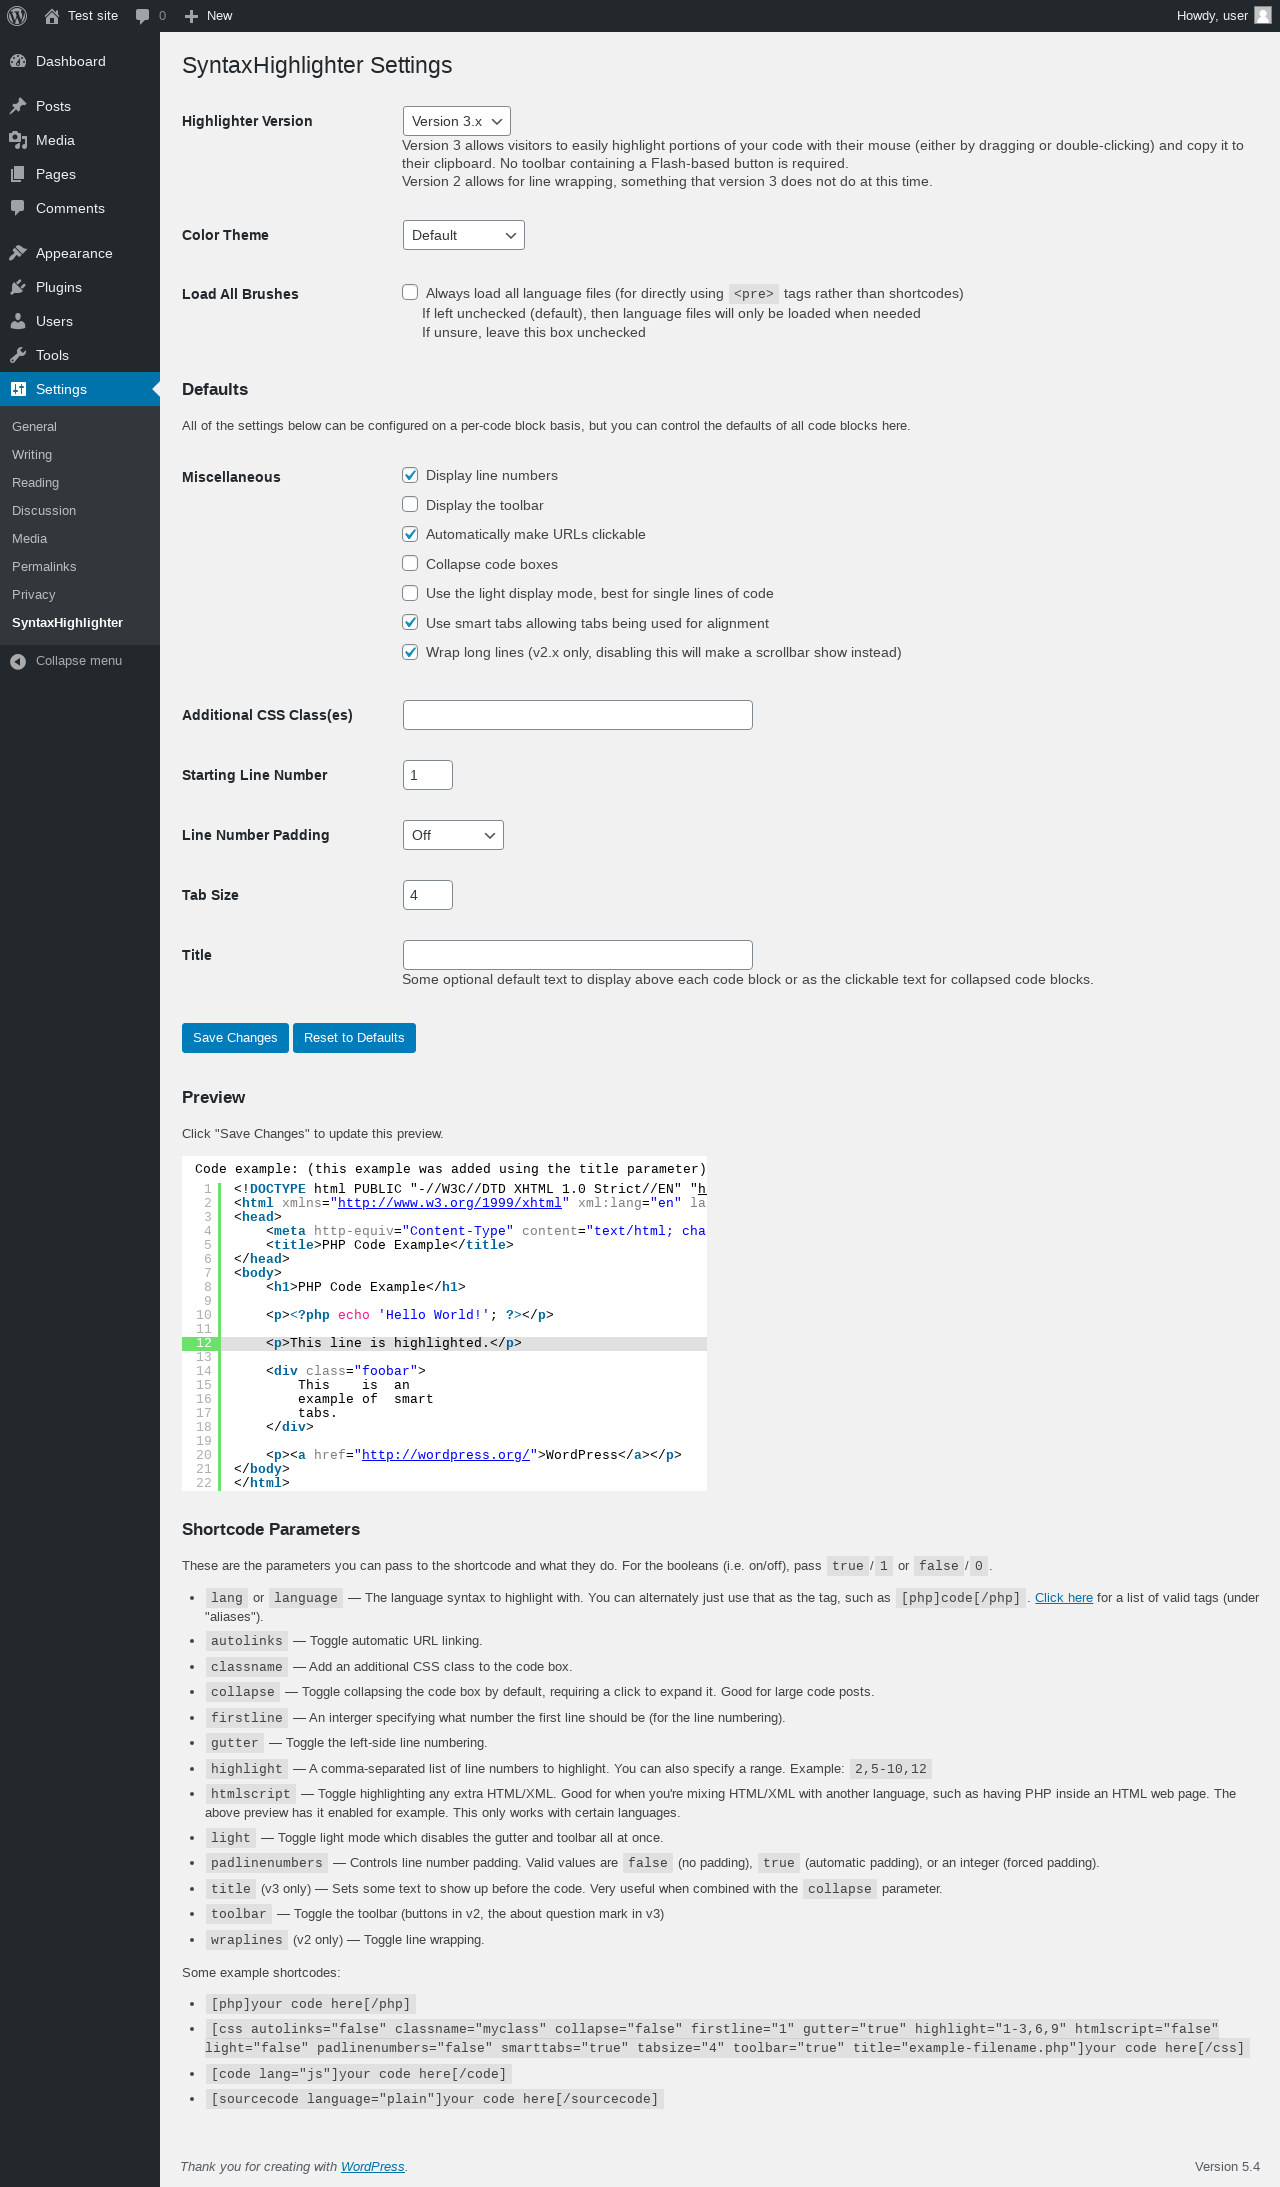Open Permalinks in the Settings submenu

click(44, 567)
